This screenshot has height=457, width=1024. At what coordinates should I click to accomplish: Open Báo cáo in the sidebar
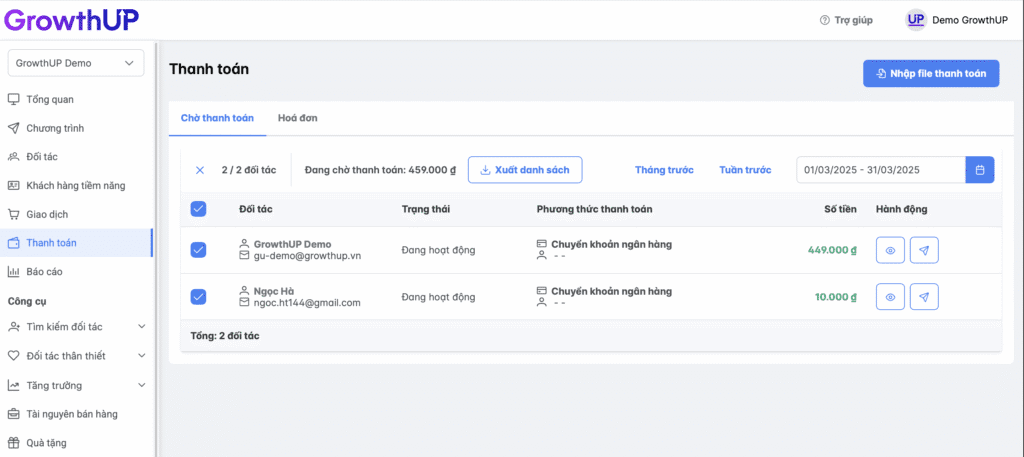point(49,271)
